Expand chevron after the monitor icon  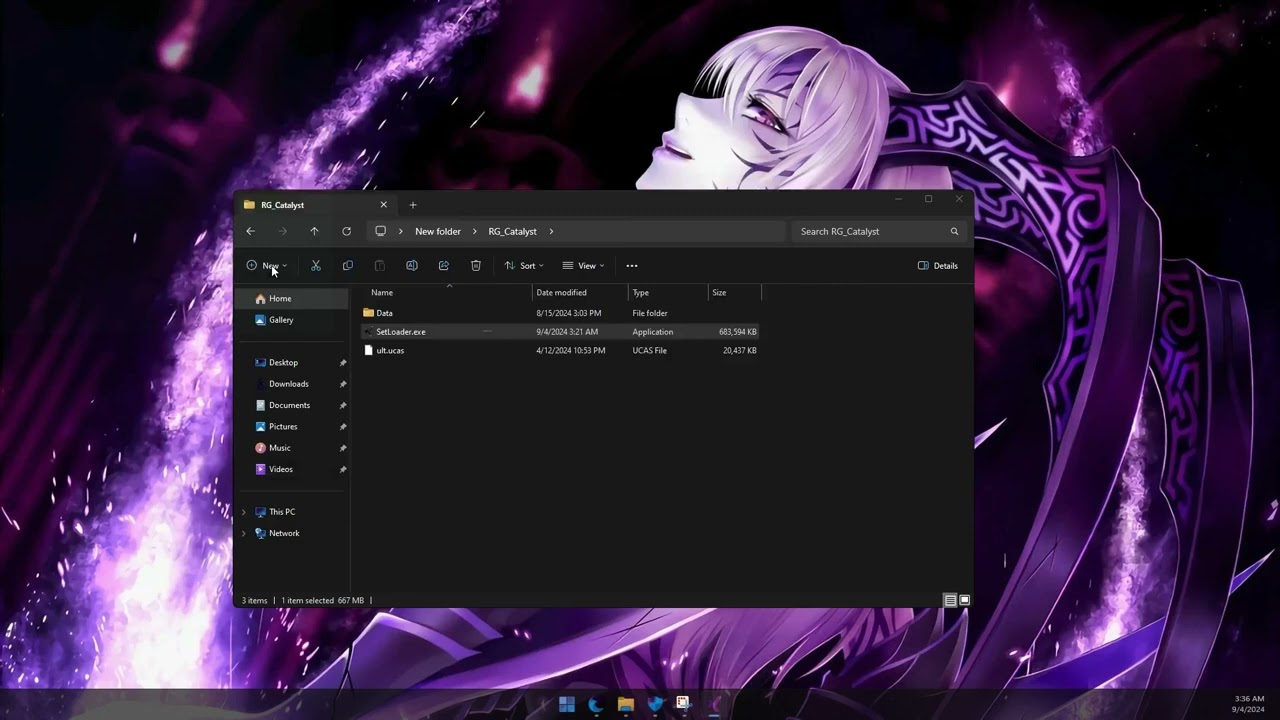401,231
